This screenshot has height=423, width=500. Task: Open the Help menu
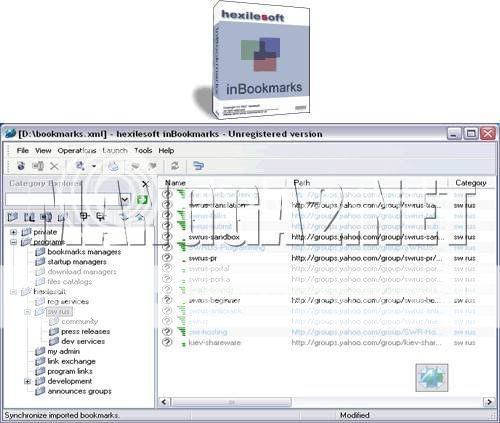[x=166, y=151]
